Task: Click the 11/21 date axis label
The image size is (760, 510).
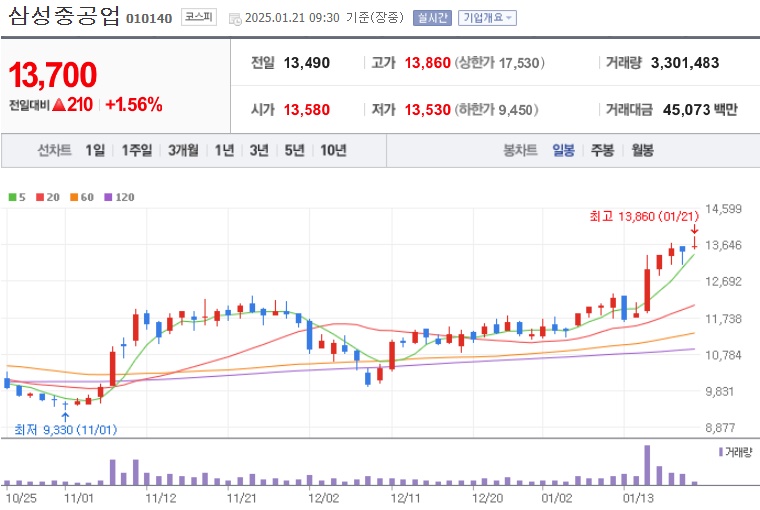Action: [241, 498]
